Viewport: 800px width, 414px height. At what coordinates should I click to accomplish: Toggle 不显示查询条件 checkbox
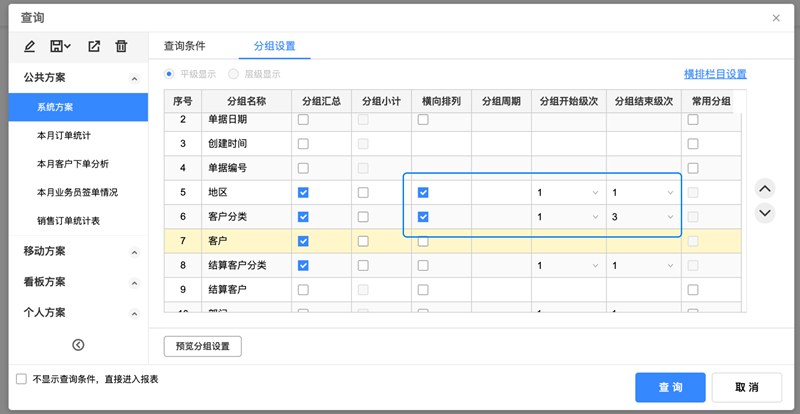22,380
